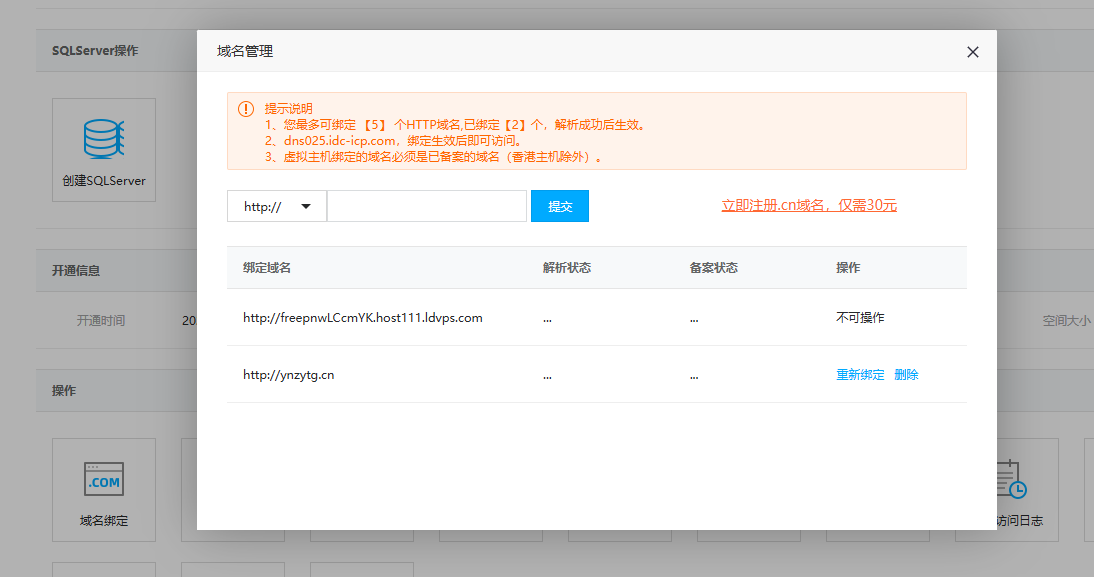The width and height of the screenshot is (1094, 577).
Task: Click 重新绑定 for ynzytg.cn
Action: (860, 375)
